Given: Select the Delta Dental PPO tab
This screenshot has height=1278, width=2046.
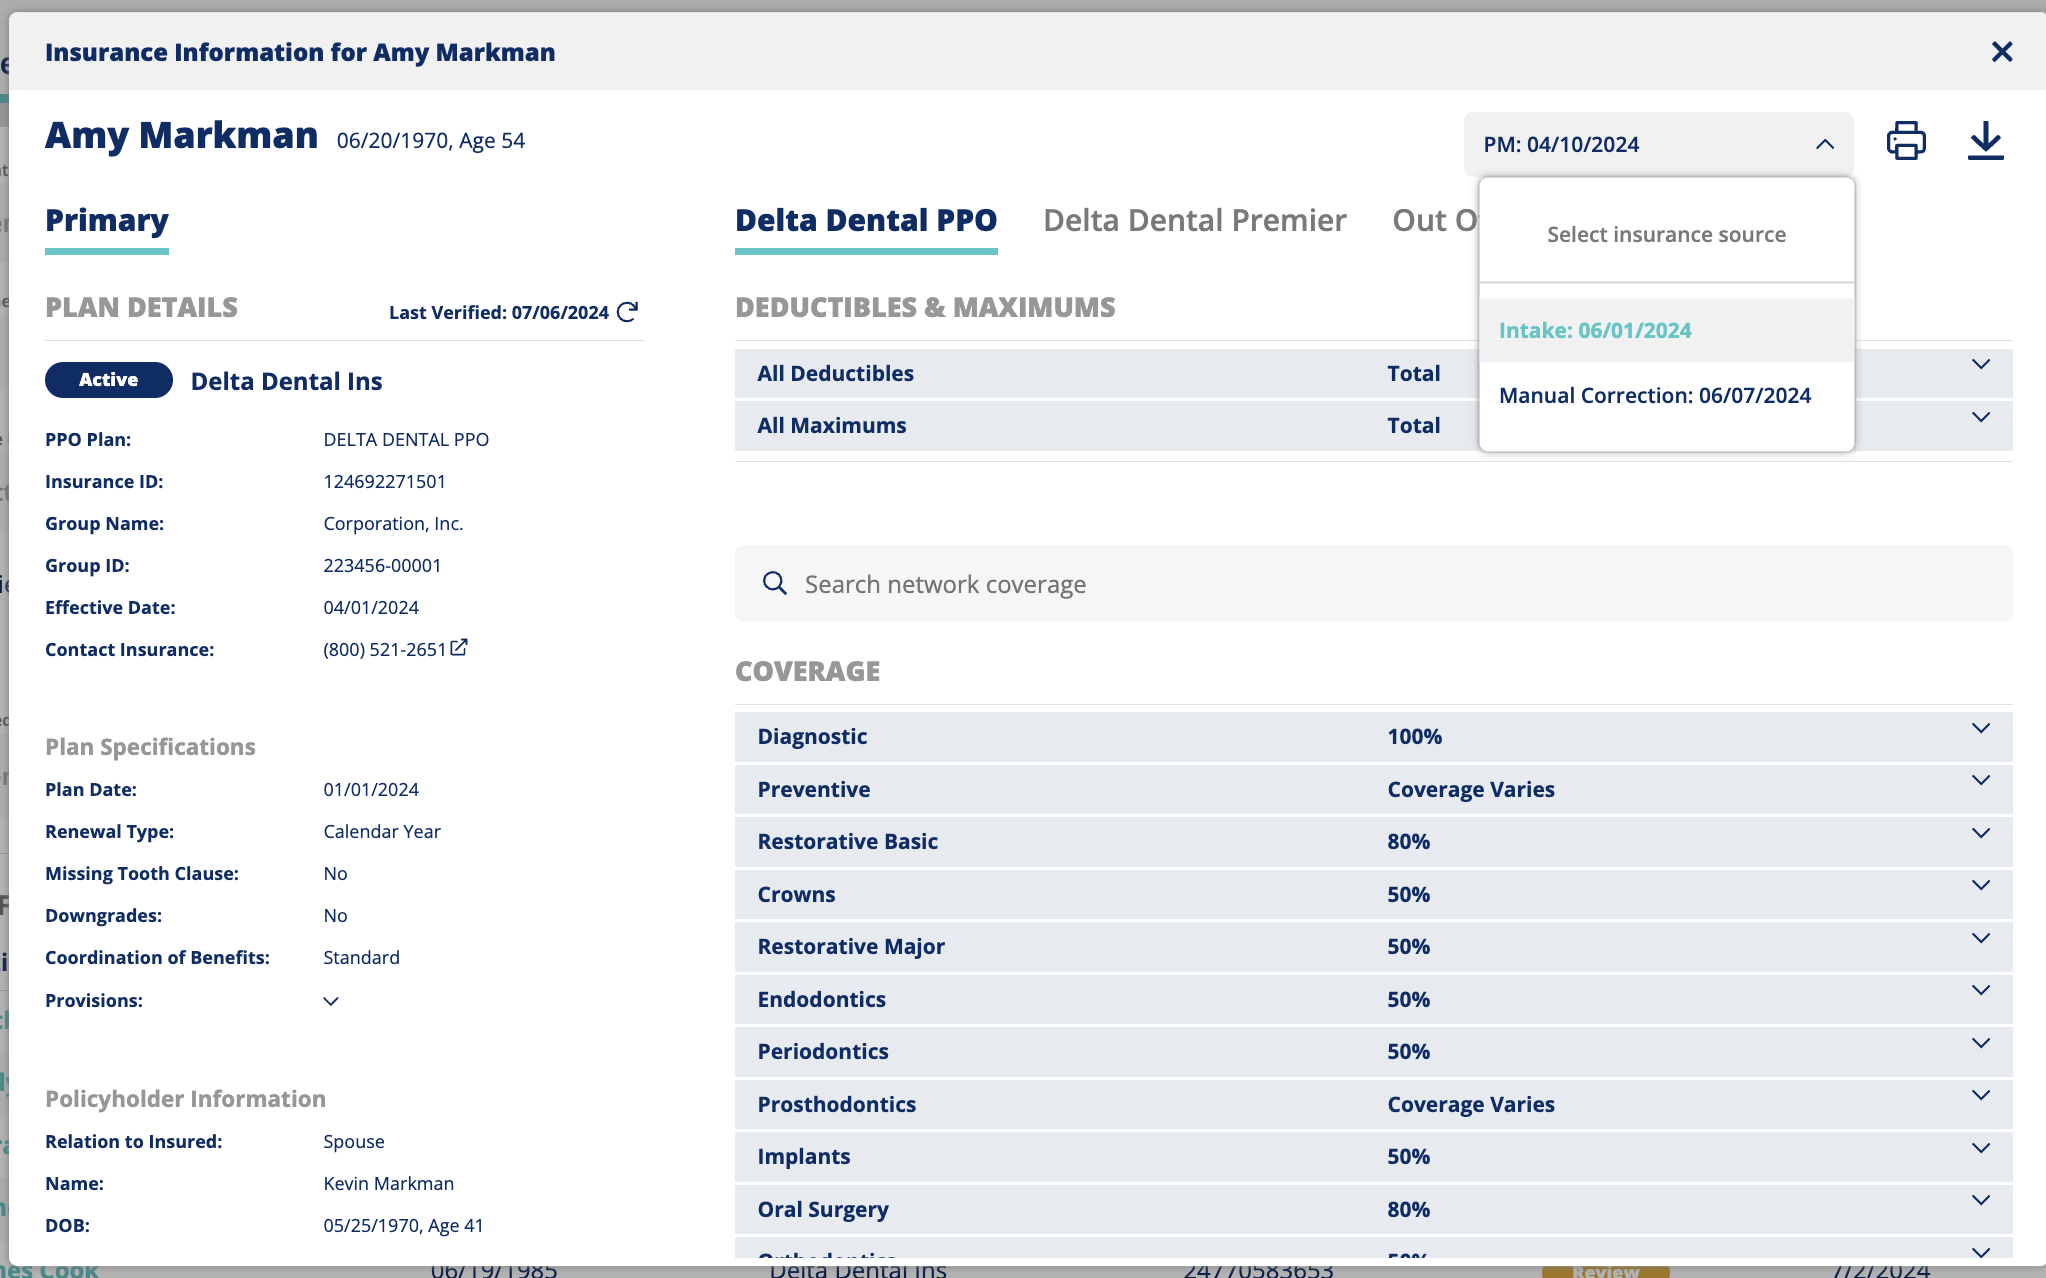Looking at the screenshot, I should (866, 220).
